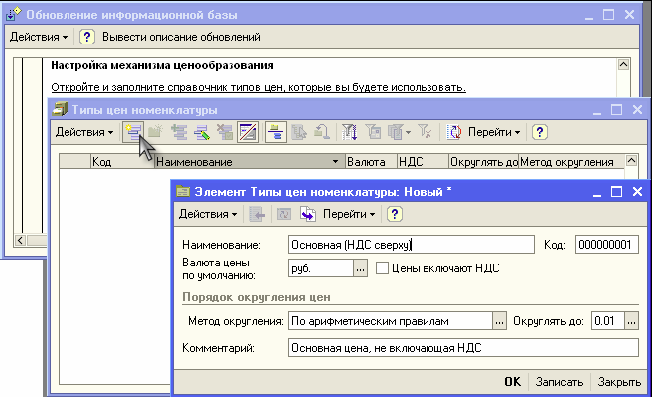The image size is (652, 397).
Task: Open Действия menu in Элемент dialog
Action: [x=208, y=214]
